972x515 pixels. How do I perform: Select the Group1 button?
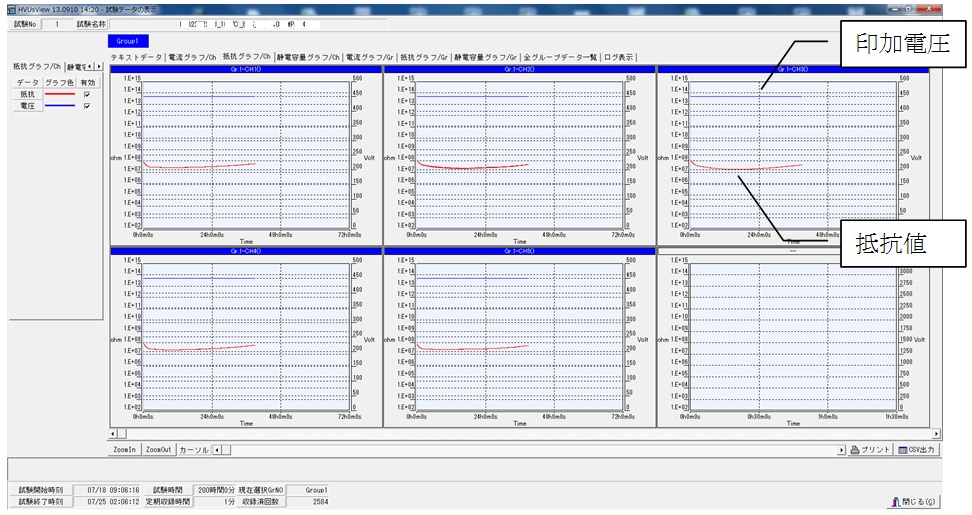pyautogui.click(x=128, y=41)
